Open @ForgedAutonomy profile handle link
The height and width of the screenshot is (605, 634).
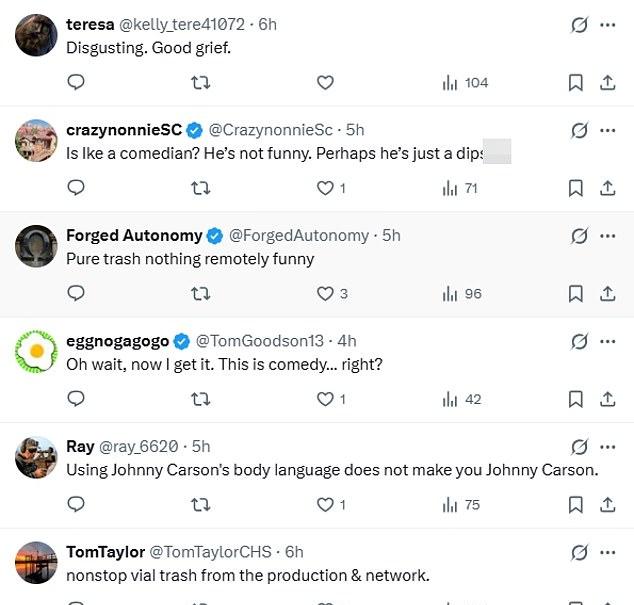(299, 235)
